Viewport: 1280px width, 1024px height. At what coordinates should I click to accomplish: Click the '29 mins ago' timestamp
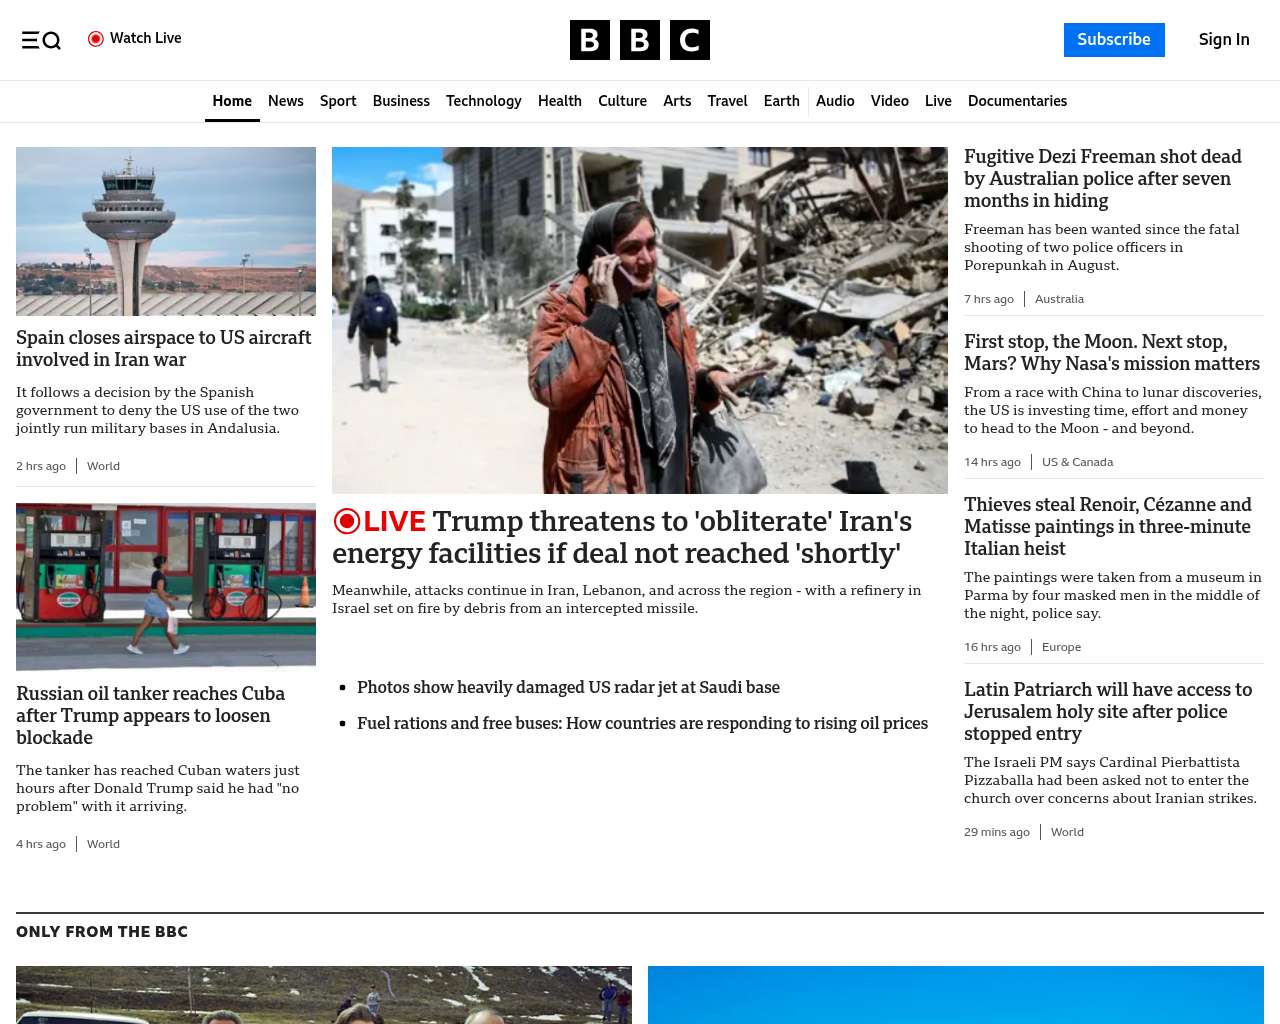point(997,832)
